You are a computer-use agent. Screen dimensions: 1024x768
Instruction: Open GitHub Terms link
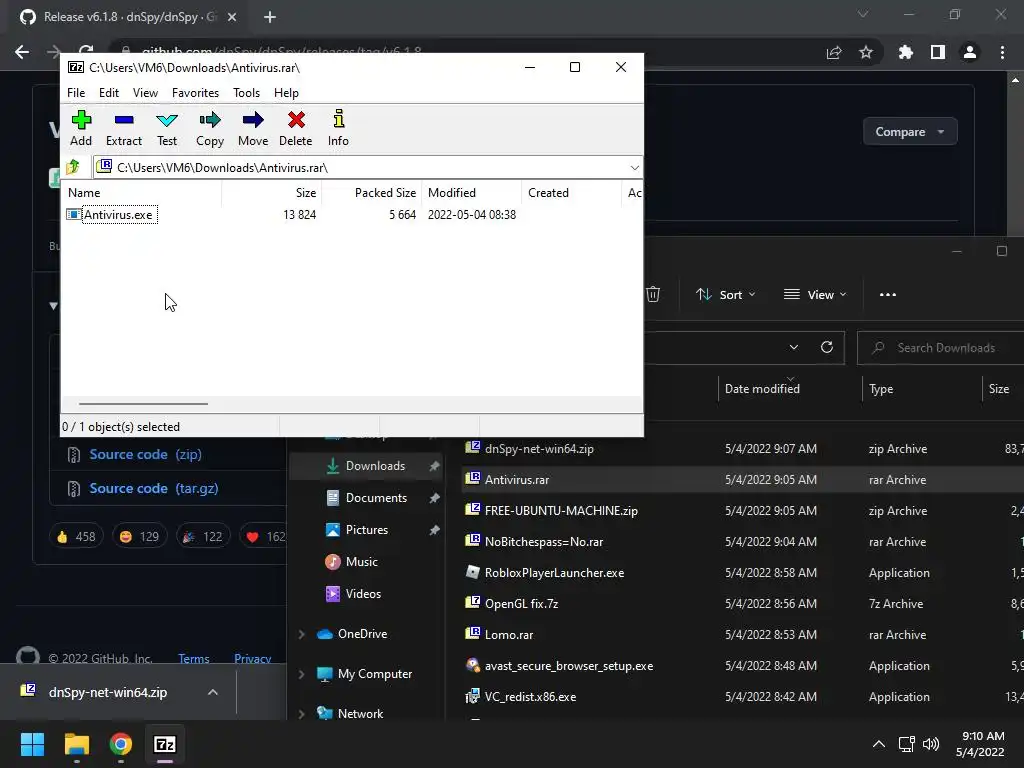coord(193,658)
